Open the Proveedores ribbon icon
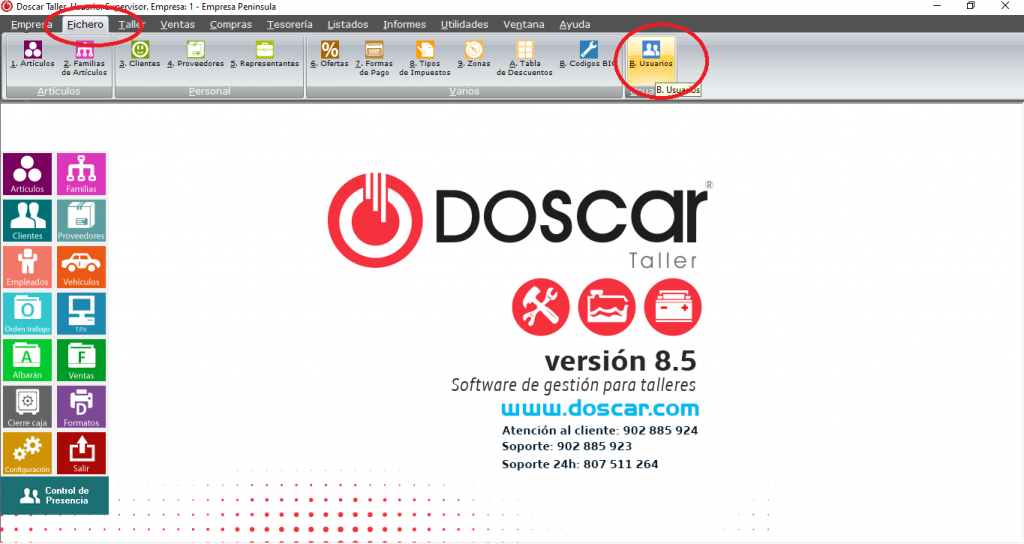This screenshot has height=544, width=1024. pos(195,55)
